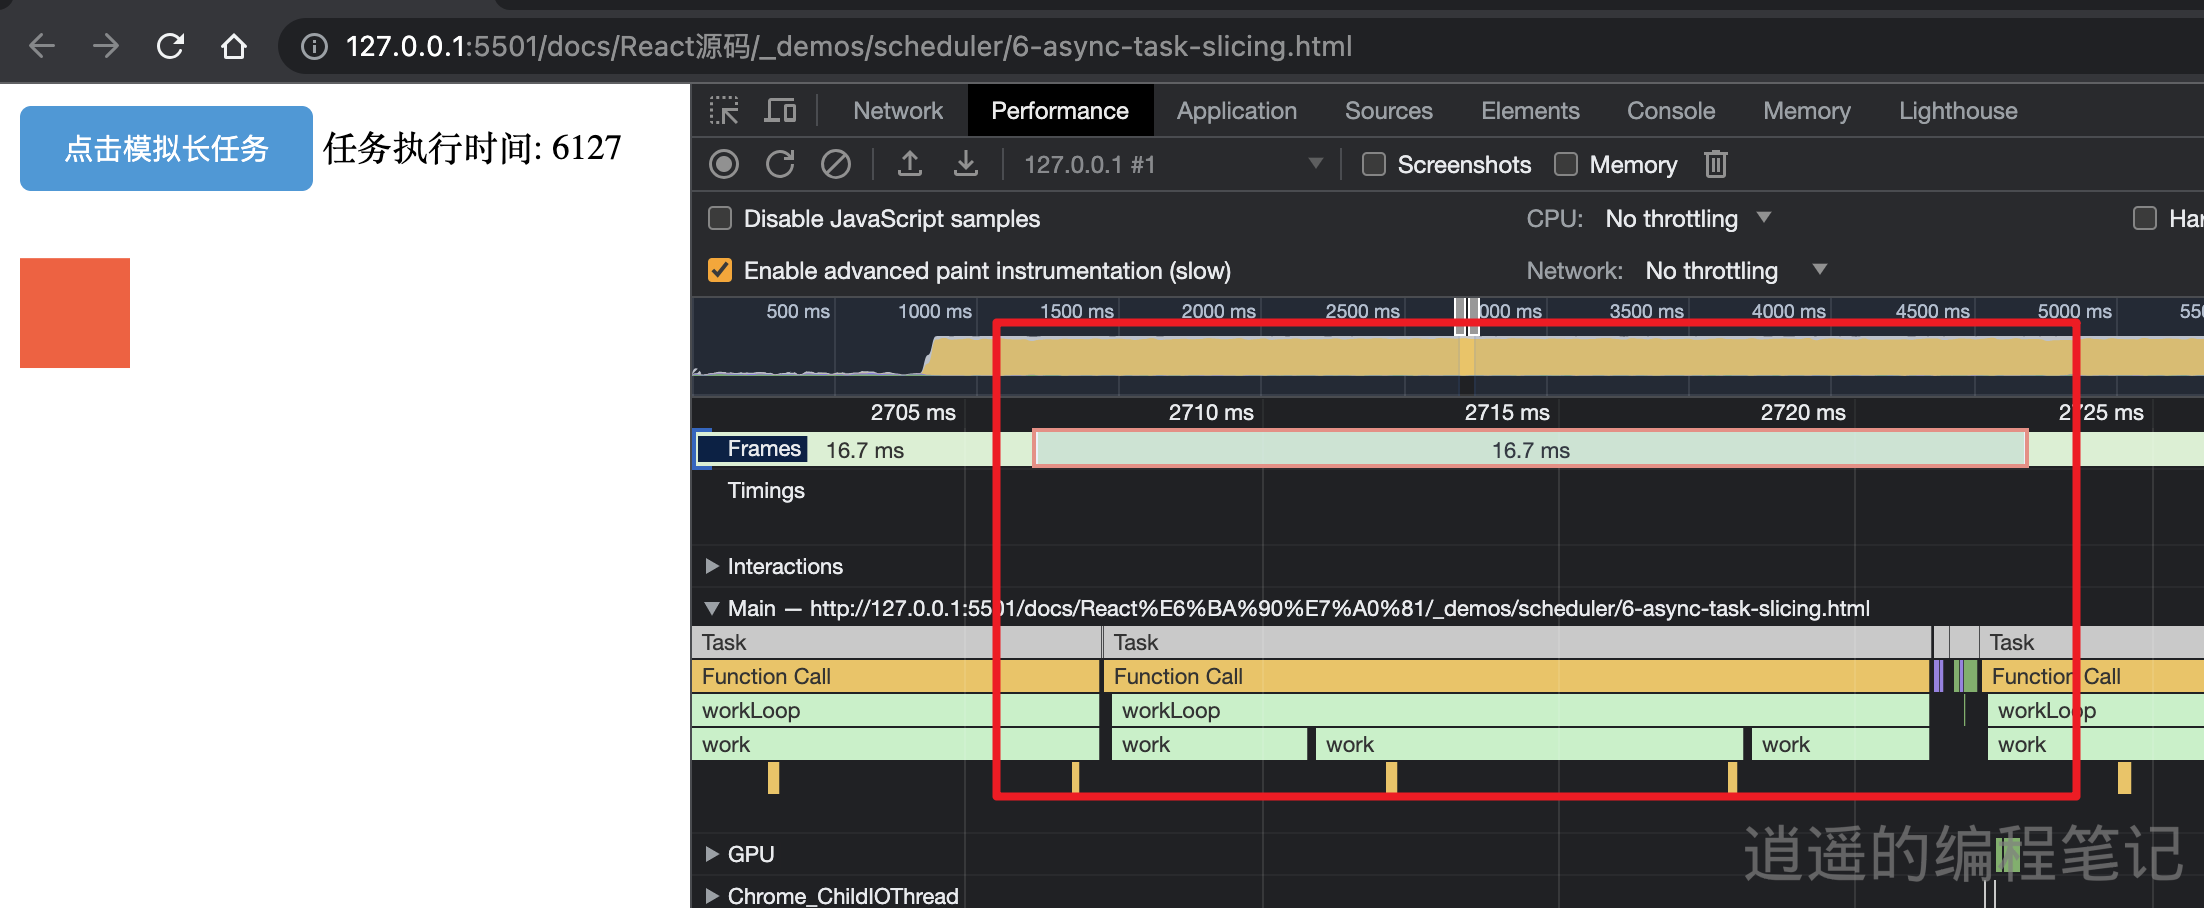Open the recording selector 127.0.0.1 #1
Screen dimensions: 2204x908
(1173, 164)
